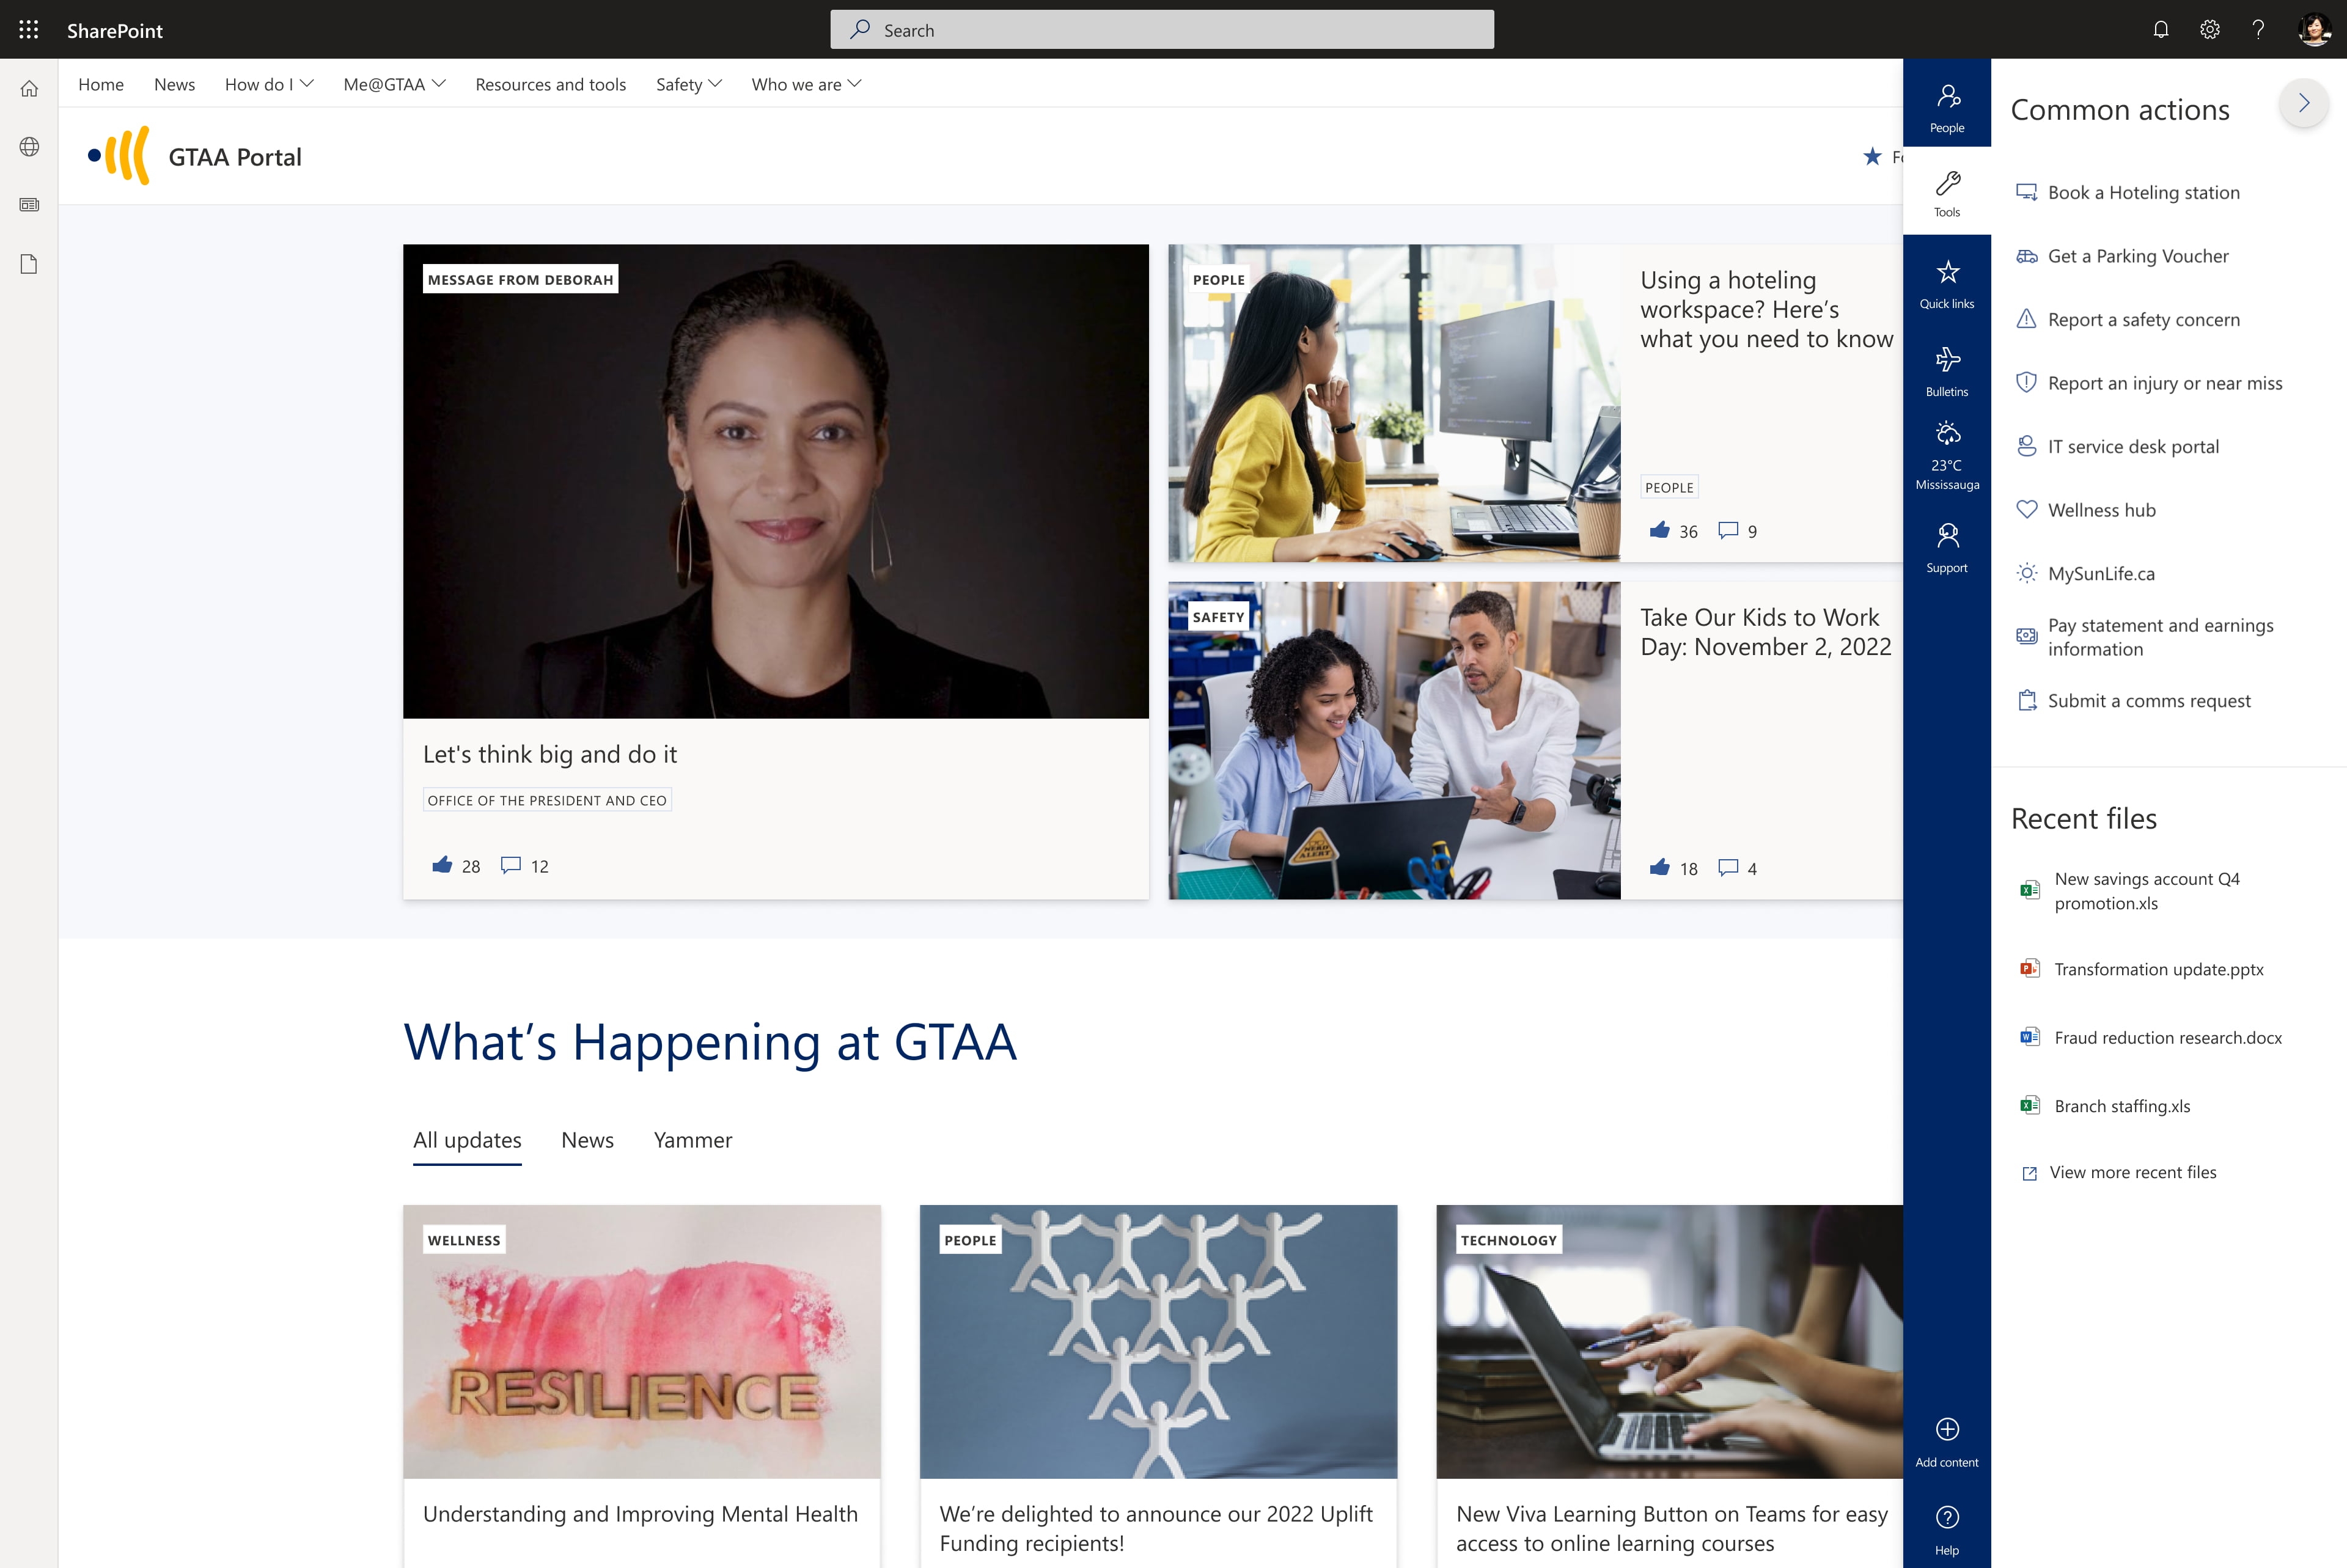
Task: Click the IT service desk portal link
Action: (x=2132, y=444)
